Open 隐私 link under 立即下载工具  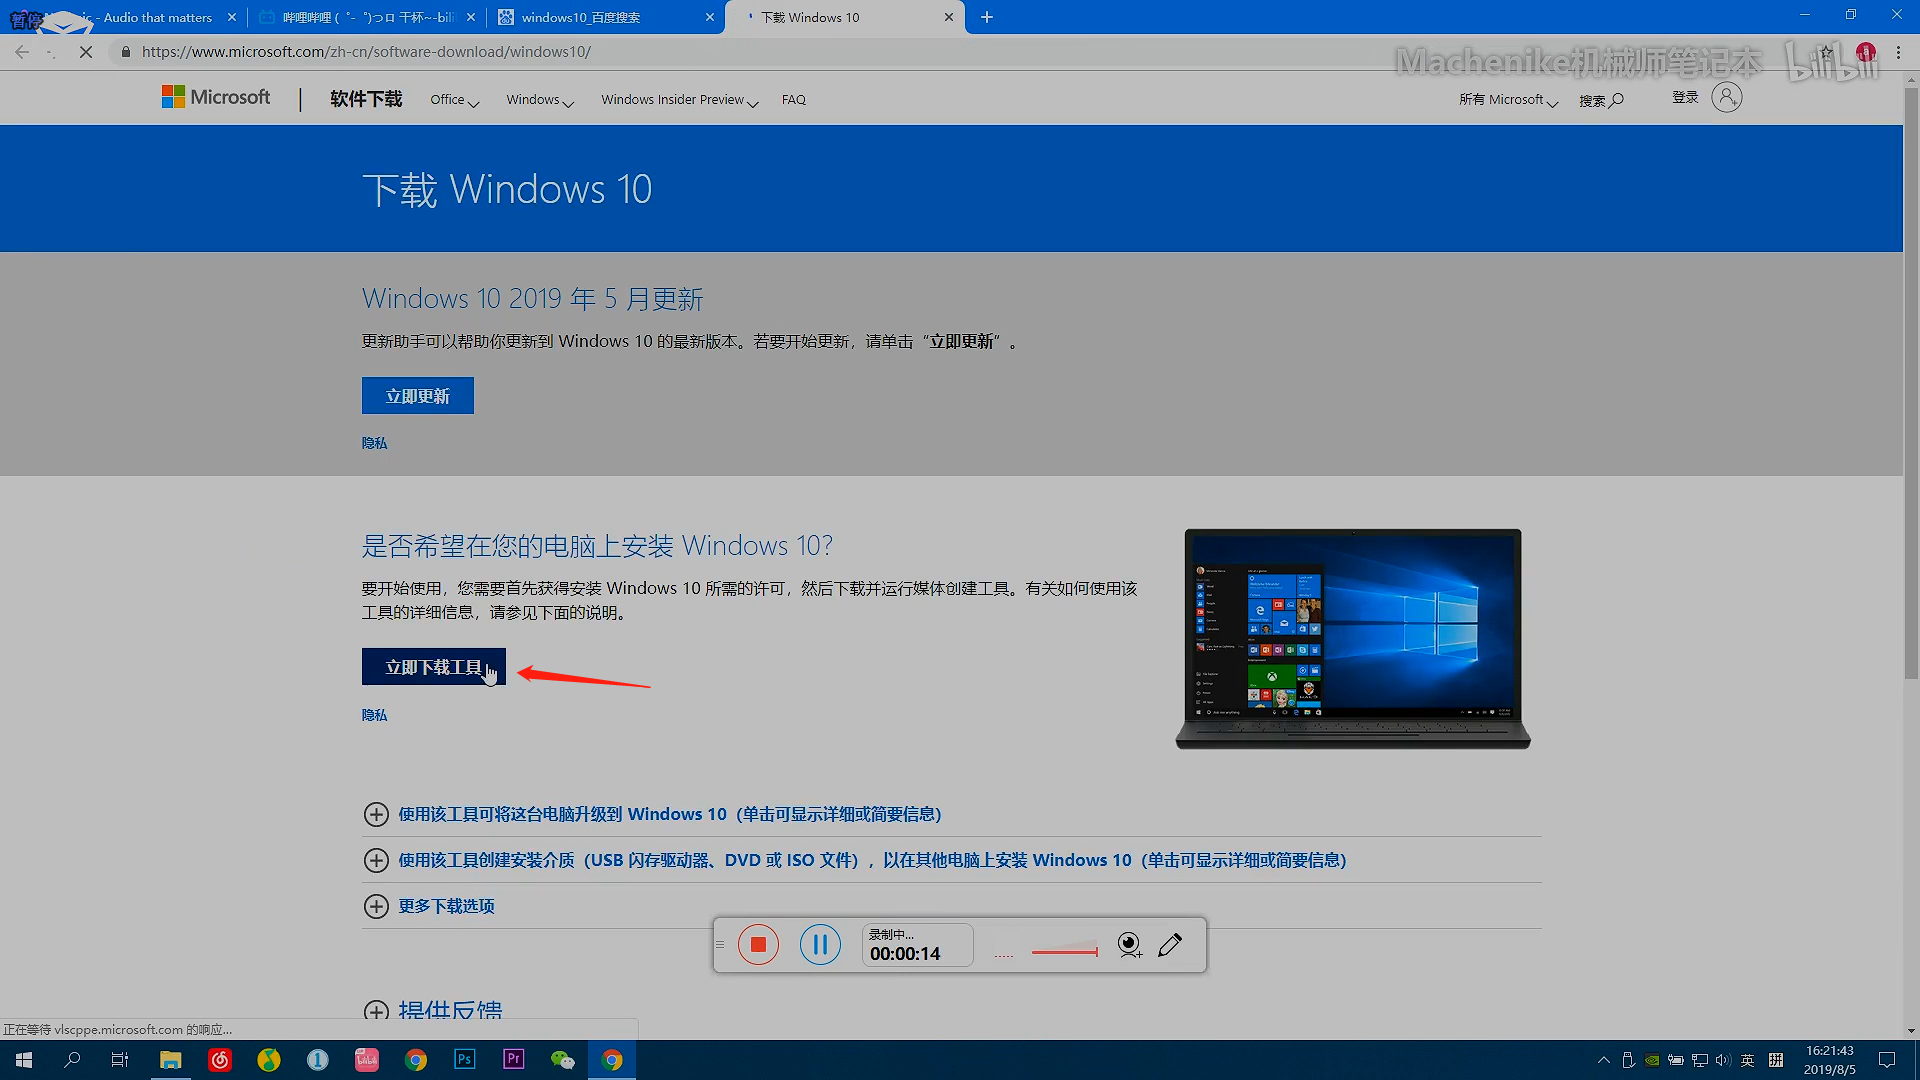tap(374, 715)
